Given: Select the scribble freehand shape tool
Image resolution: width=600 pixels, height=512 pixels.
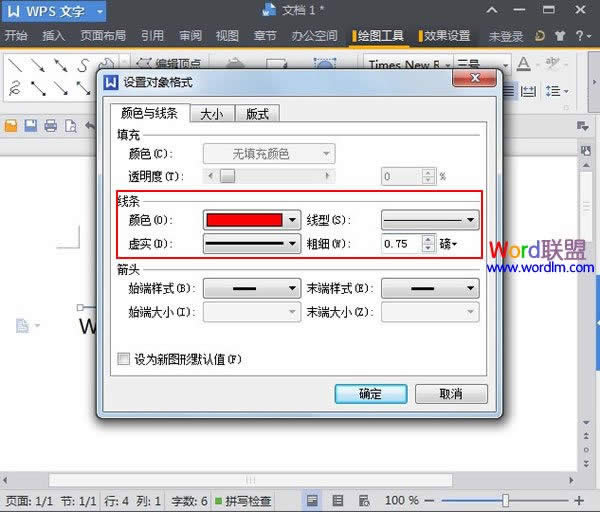Looking at the screenshot, I should click(15, 88).
